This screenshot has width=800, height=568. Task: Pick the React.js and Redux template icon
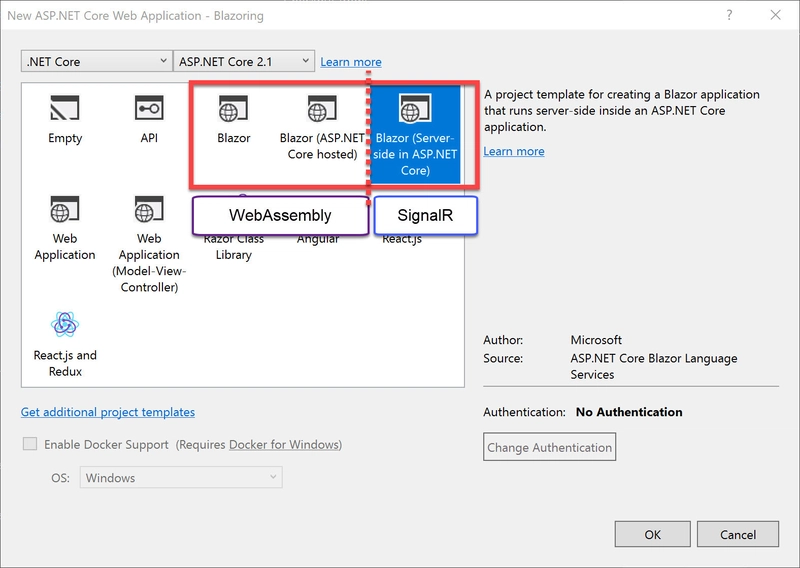[x=65, y=325]
